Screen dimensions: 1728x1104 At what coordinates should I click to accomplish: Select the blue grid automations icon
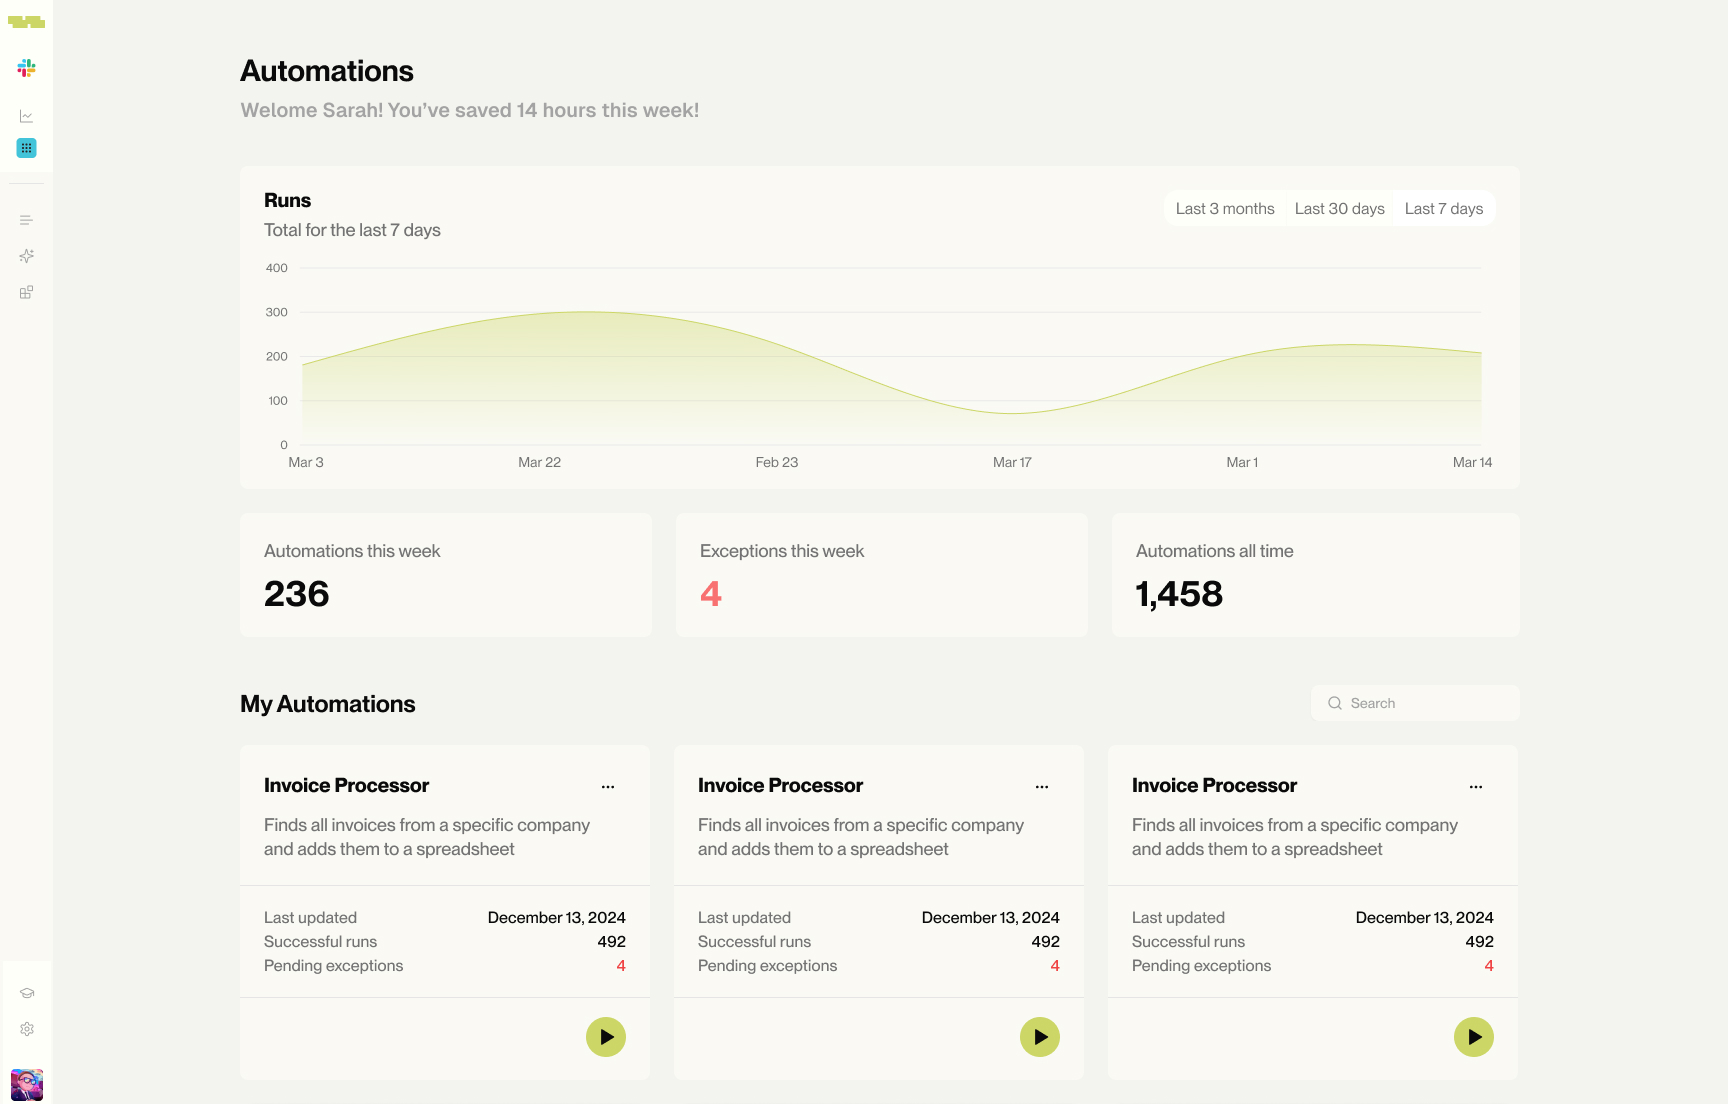tap(27, 148)
